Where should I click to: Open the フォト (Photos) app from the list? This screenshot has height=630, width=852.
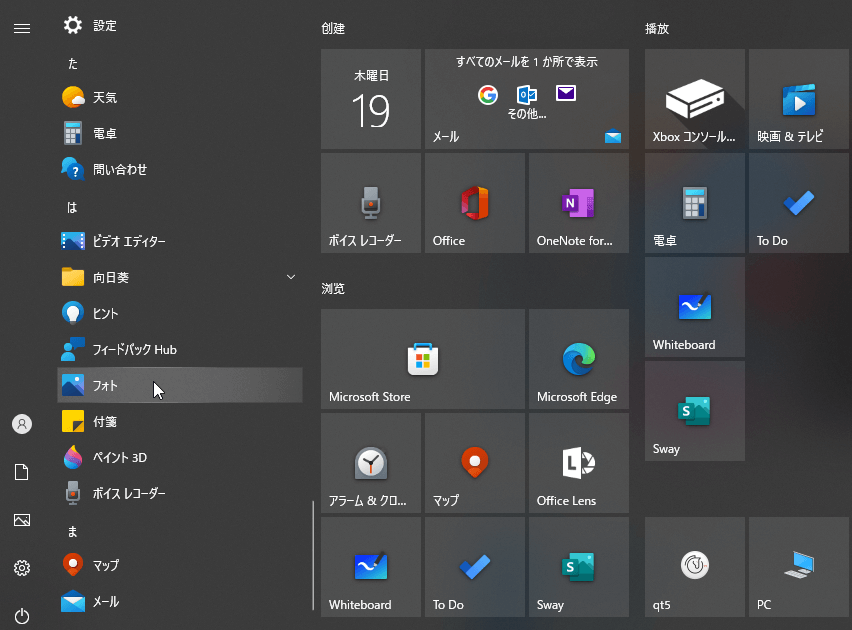180,385
